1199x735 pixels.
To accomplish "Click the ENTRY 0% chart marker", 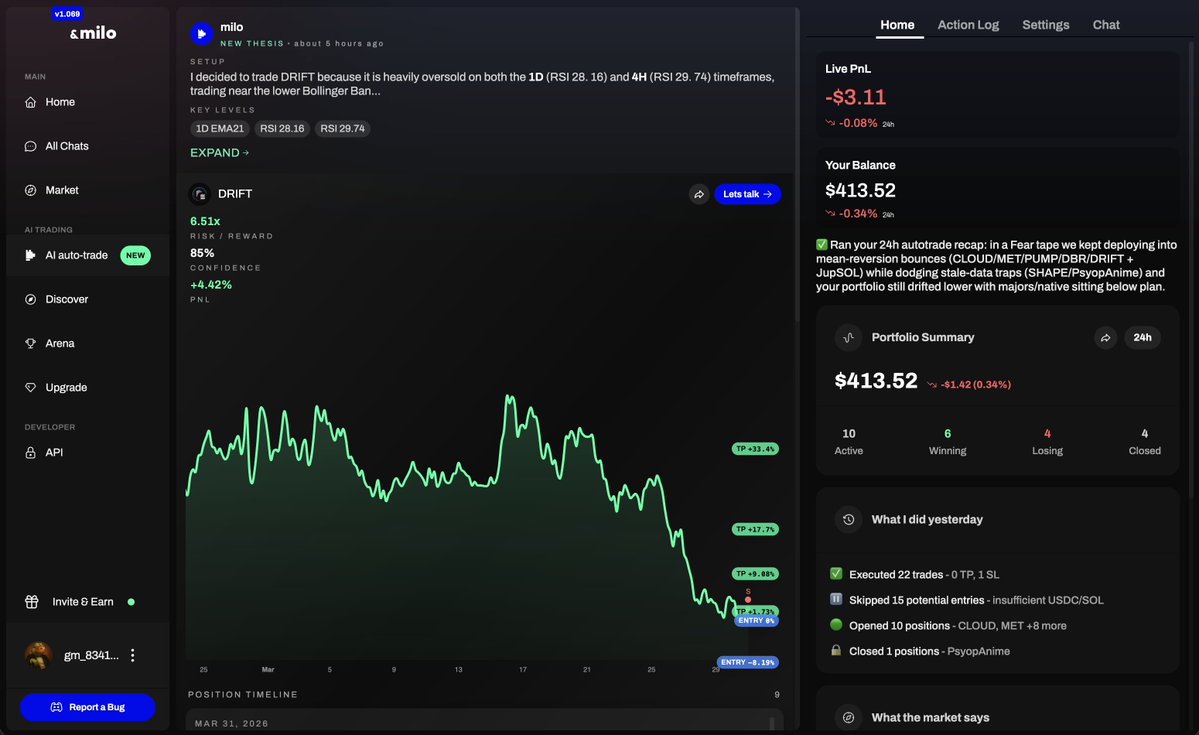I will tap(756, 621).
